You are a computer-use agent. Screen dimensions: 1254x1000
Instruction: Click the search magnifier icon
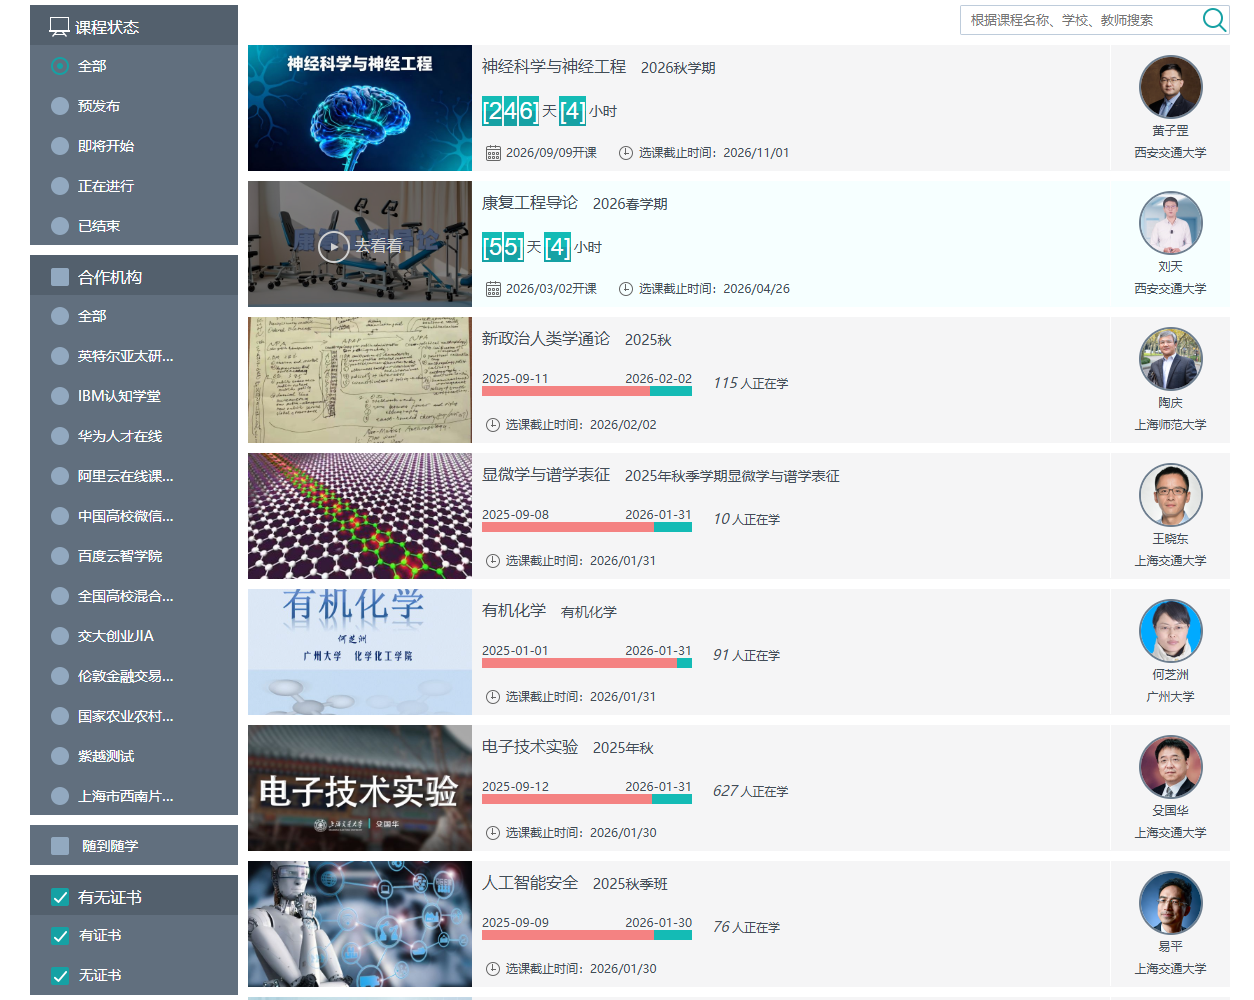[x=1214, y=20]
